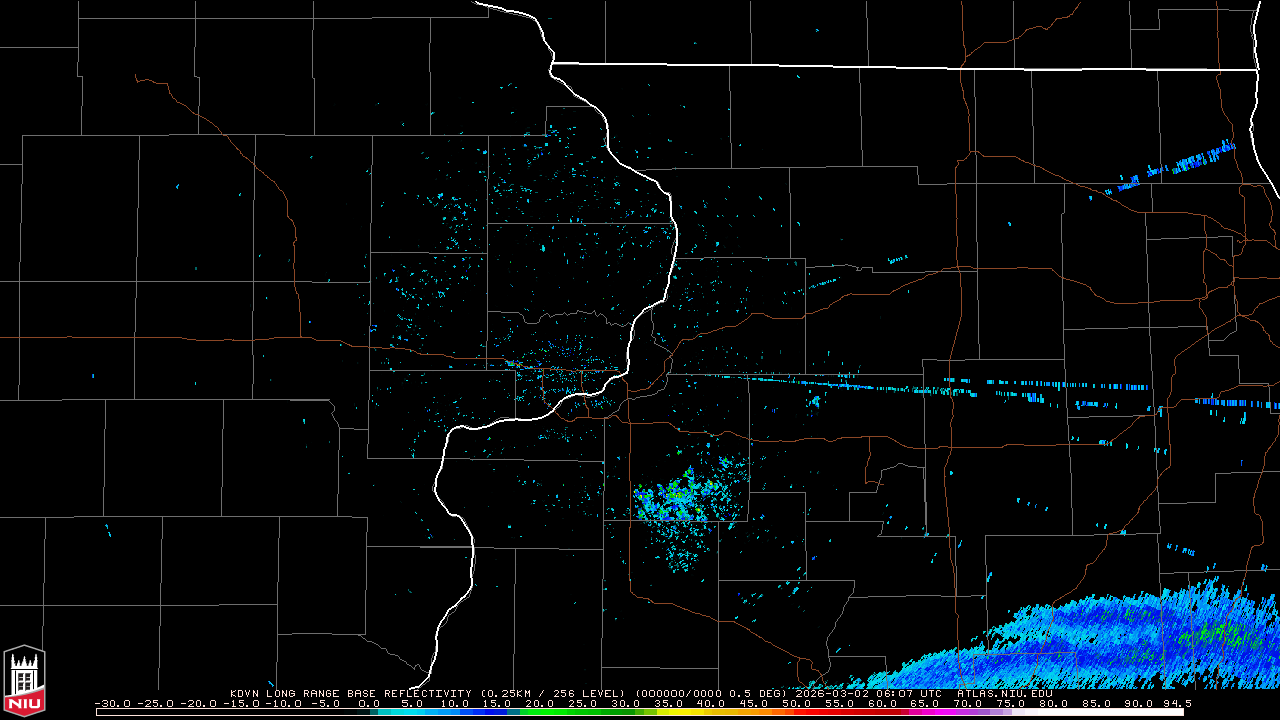Click the 06:07 UTC time text

(x=910, y=693)
